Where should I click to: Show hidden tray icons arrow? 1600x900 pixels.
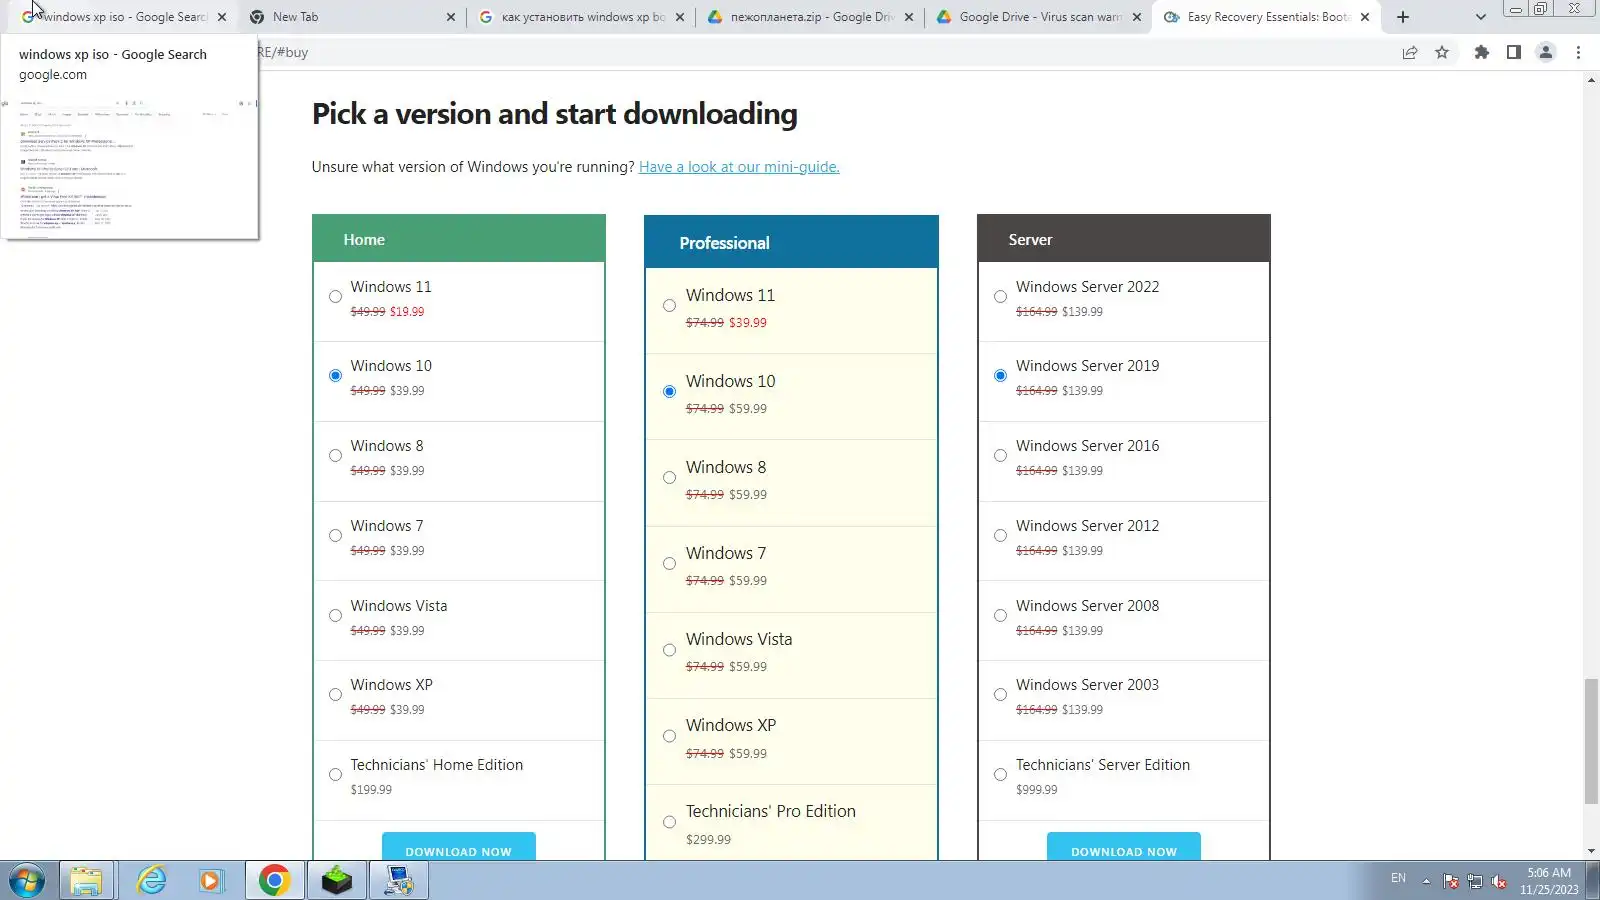[x=1426, y=881]
